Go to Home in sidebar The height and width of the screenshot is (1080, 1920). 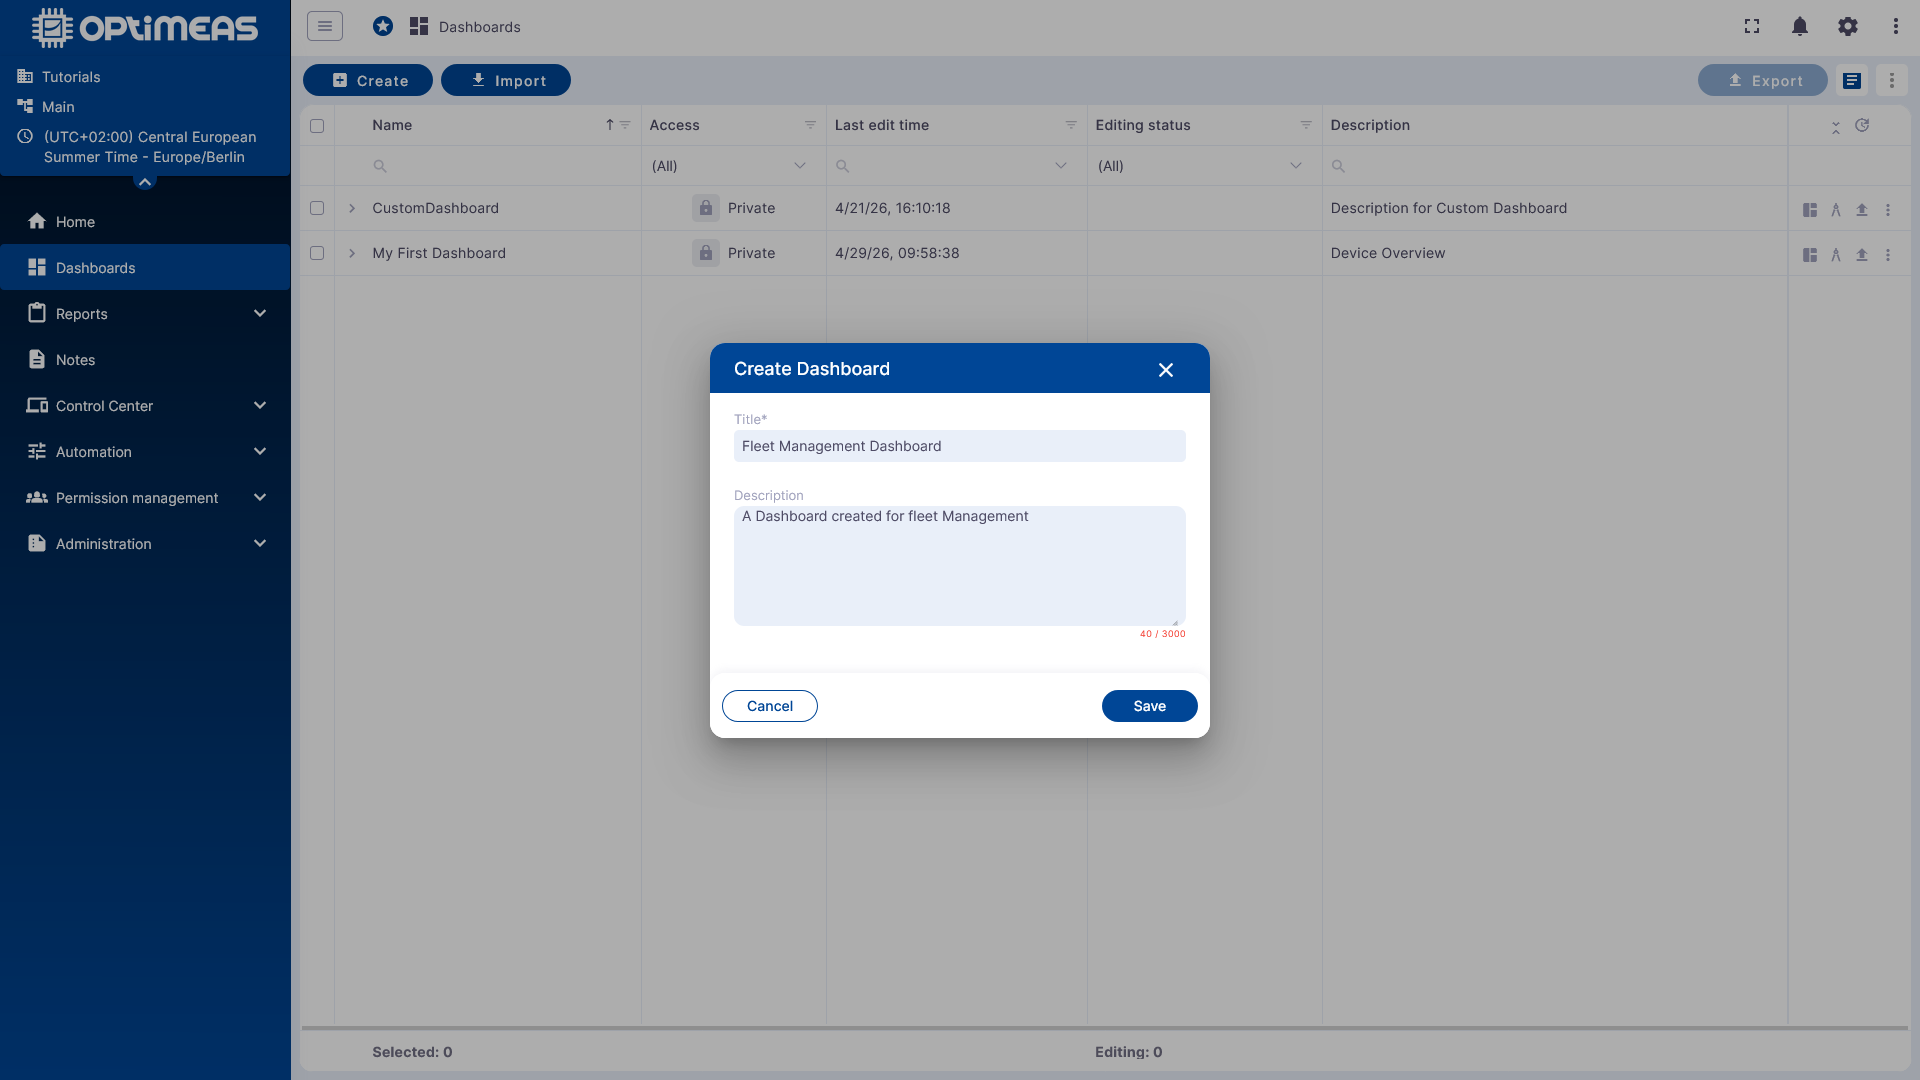click(145, 222)
